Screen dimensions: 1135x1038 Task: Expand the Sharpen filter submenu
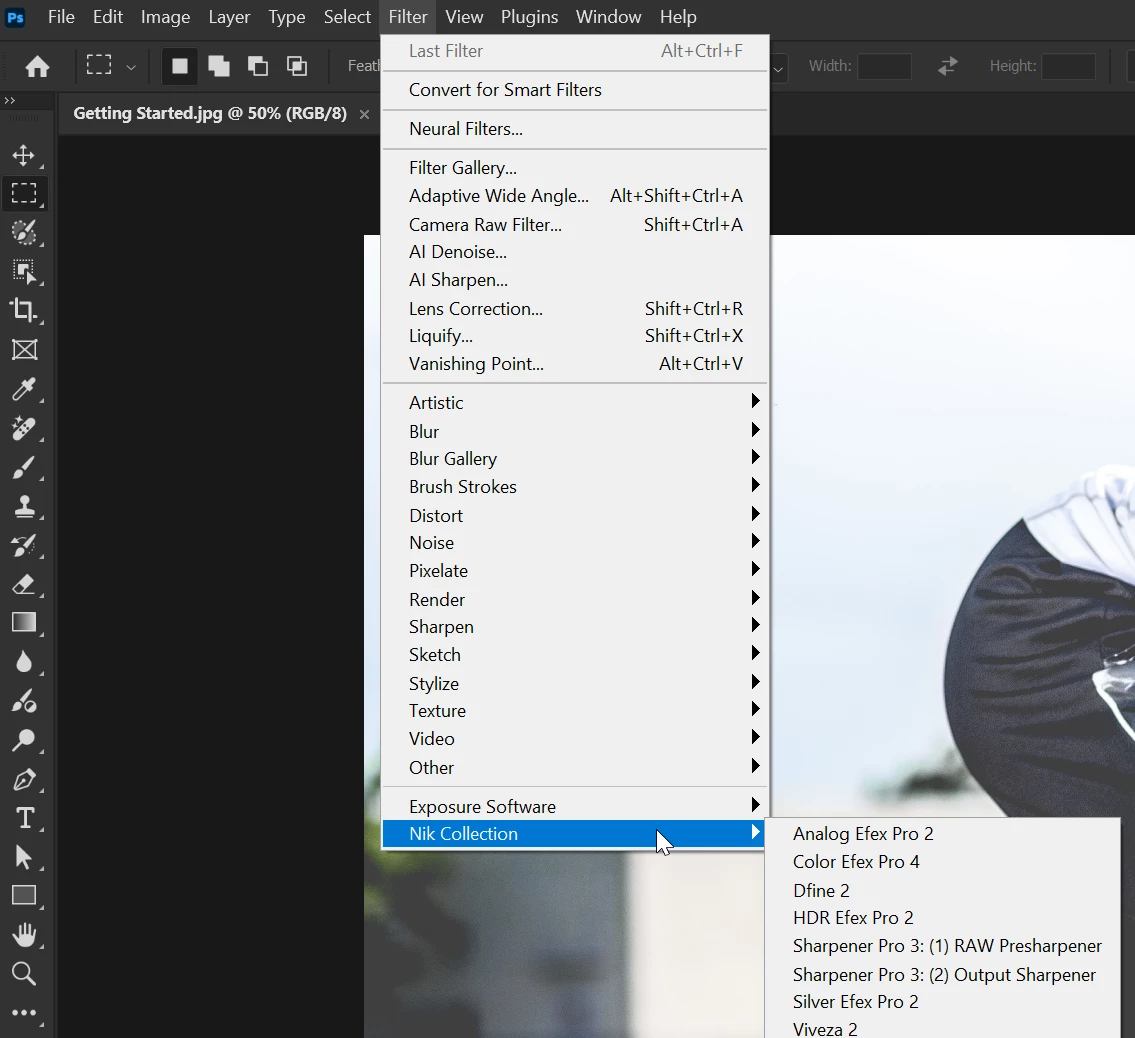point(575,626)
